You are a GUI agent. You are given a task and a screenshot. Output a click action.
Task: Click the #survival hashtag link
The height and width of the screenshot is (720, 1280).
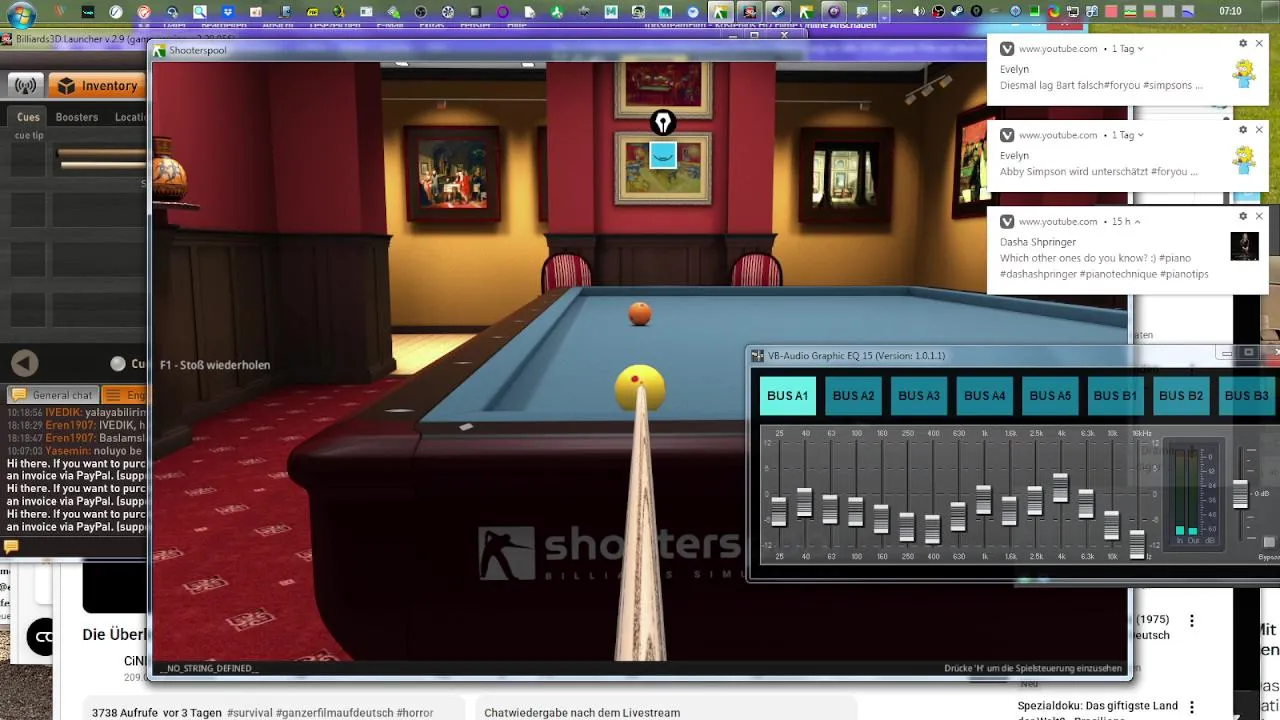point(251,713)
